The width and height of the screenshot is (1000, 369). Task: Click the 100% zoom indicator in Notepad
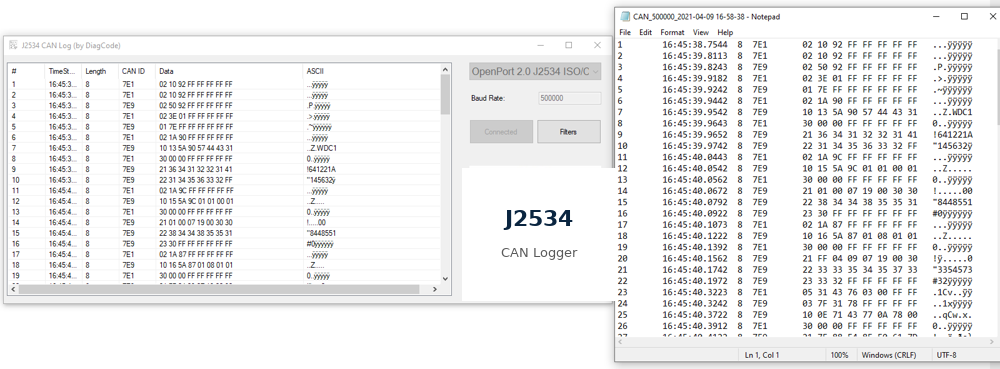point(839,355)
